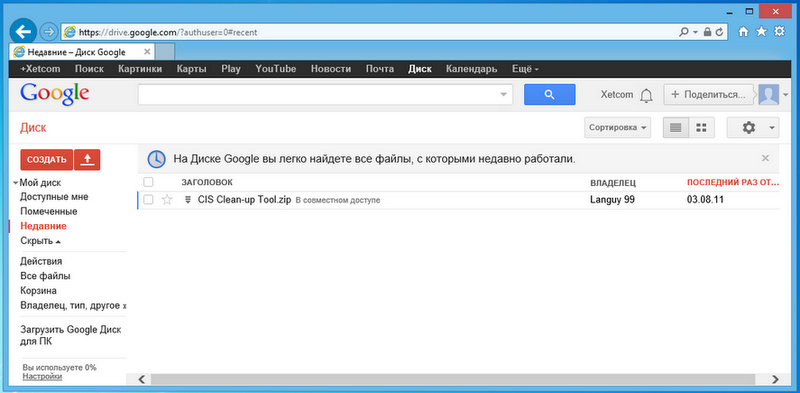Open address bar search dropdown arrow
800x393 pixels.
pos(695,32)
